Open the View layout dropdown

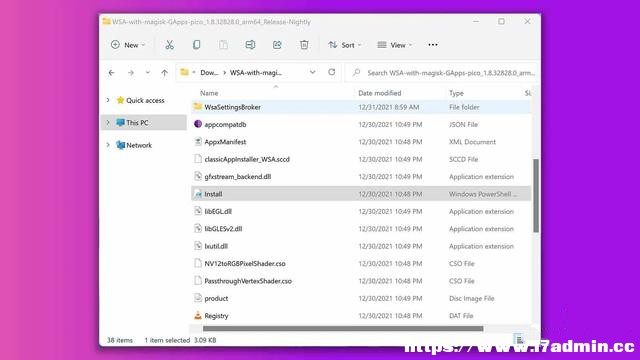[394, 45]
